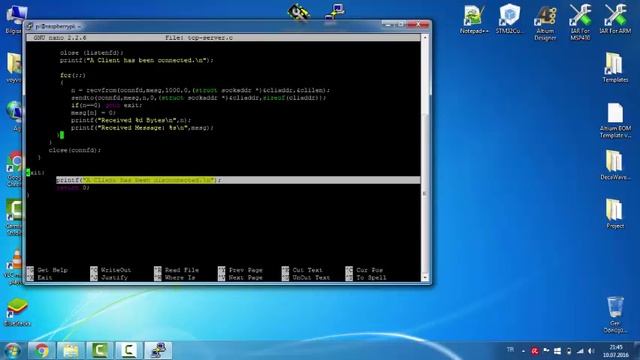Click 'Next Page' in nano shortcut bar
This screenshot has height=360, width=640.
[x=246, y=278]
